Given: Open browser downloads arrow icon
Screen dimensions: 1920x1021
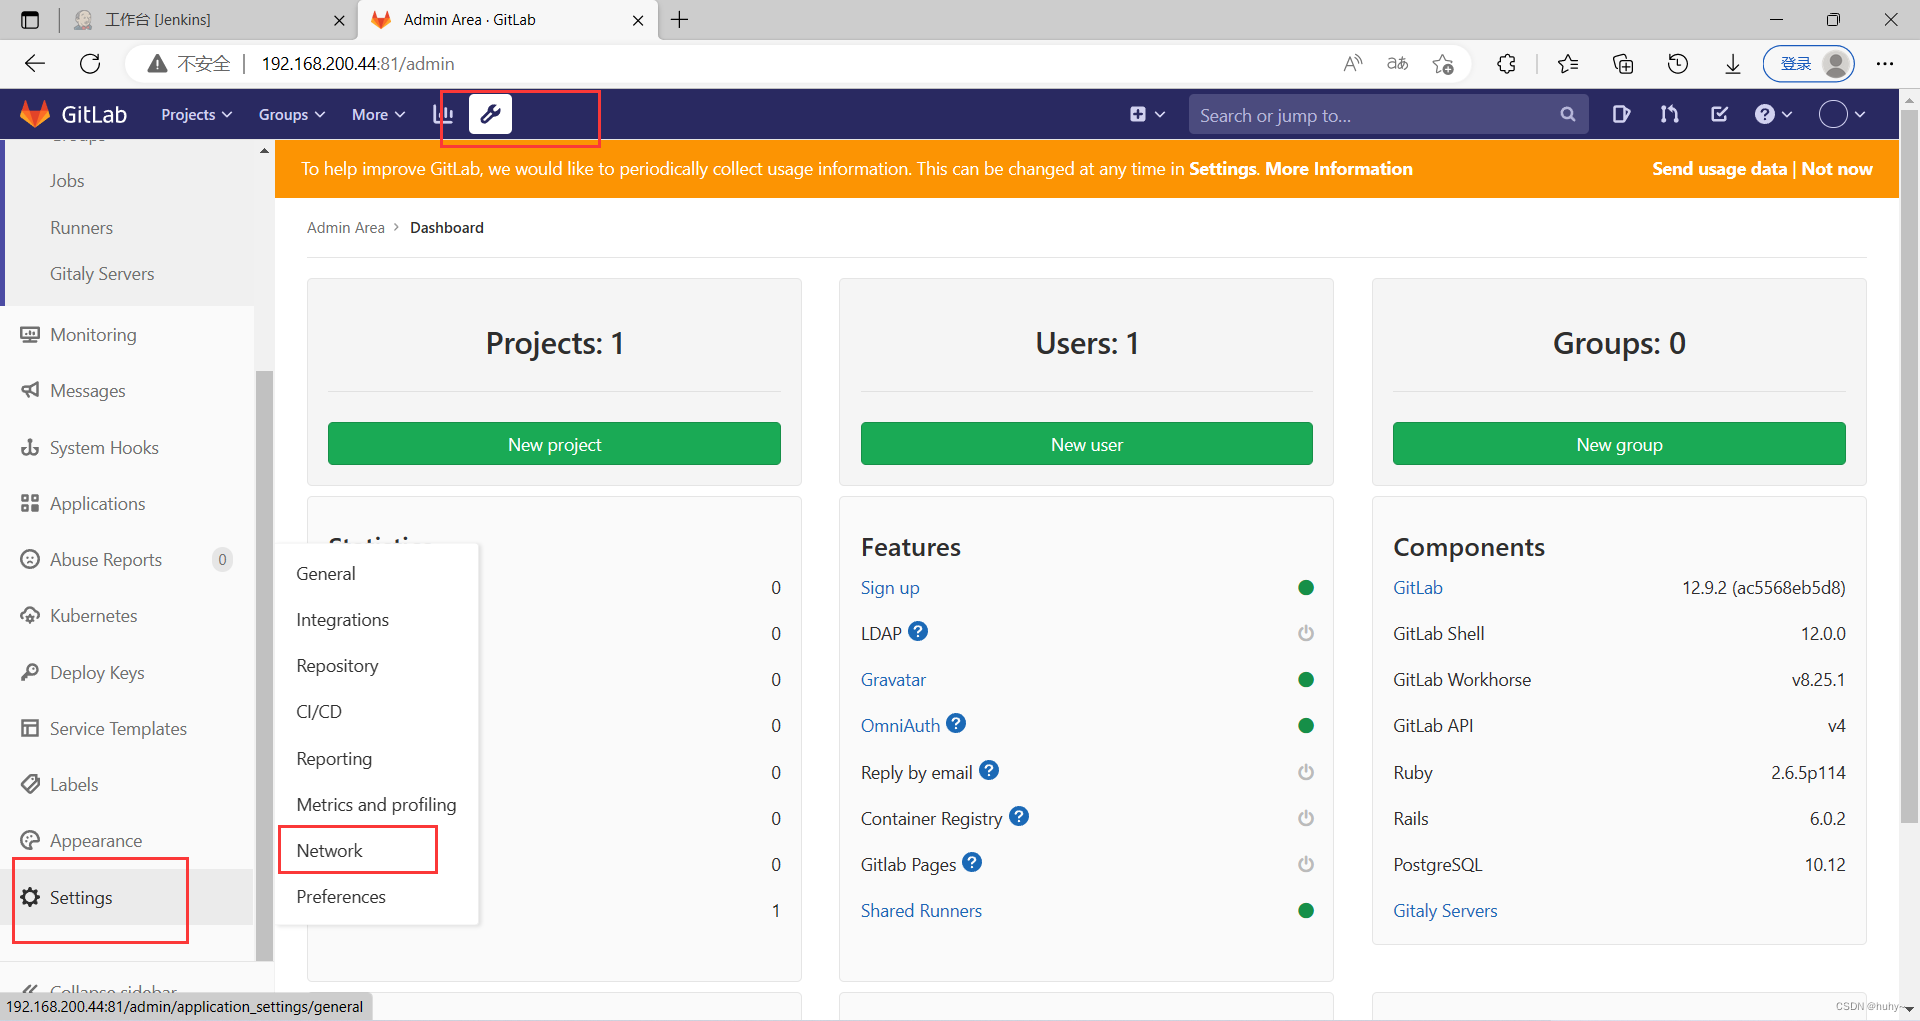Looking at the screenshot, I should click(1733, 63).
